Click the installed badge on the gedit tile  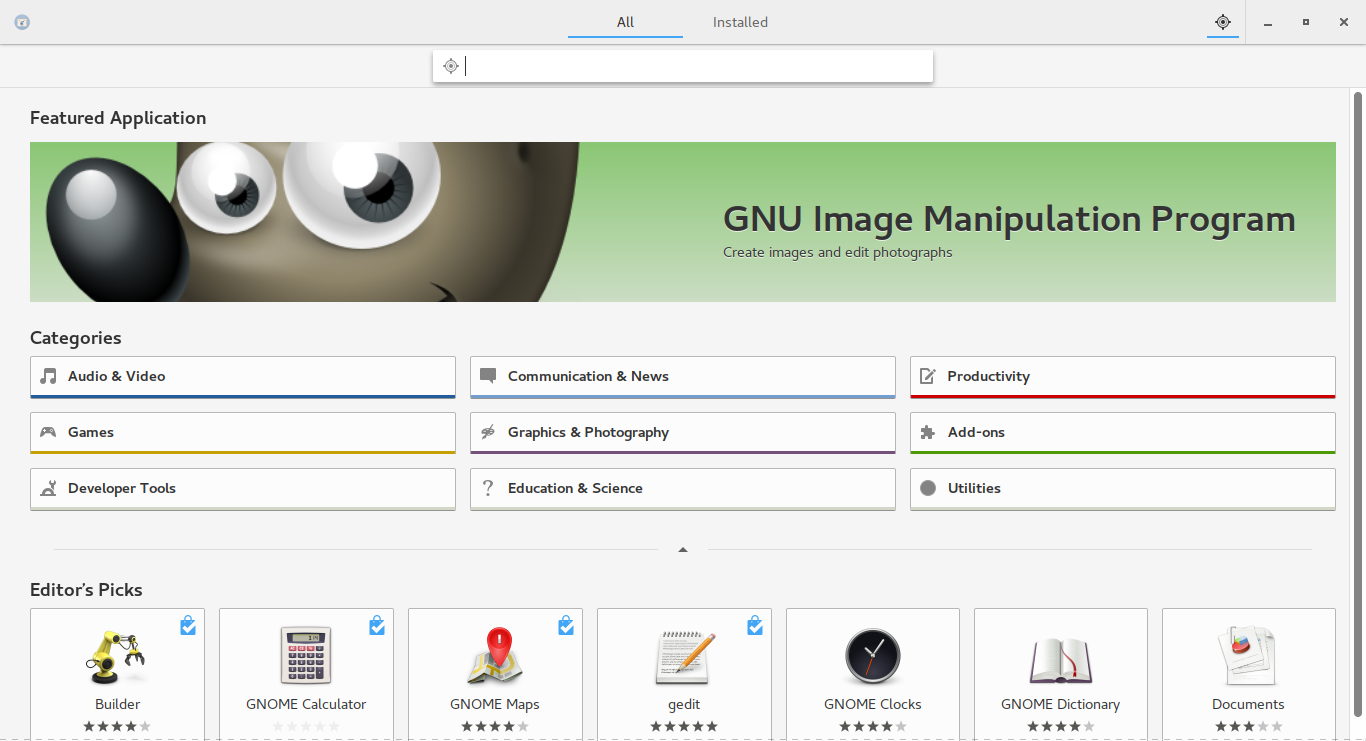tap(755, 625)
